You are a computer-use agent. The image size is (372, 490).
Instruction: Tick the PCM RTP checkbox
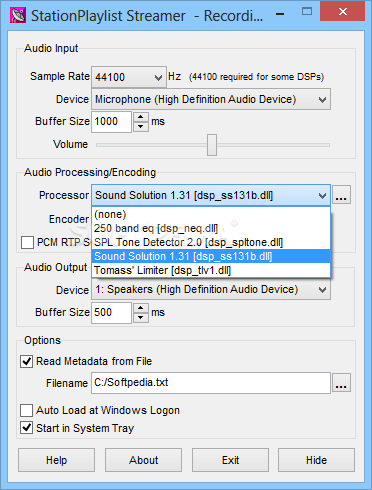[x=27, y=242]
